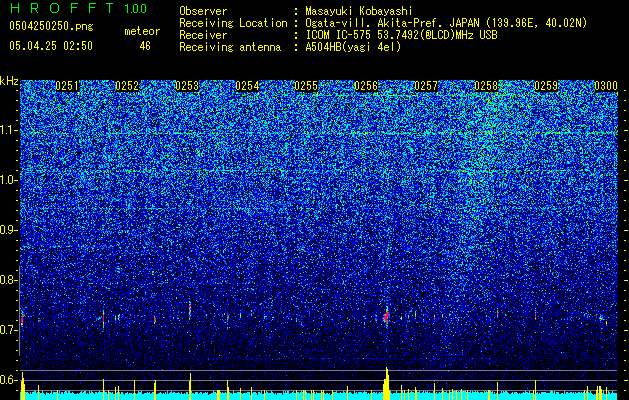The width and height of the screenshot is (629, 400).
Task: Click the observer name Masayuki Kobayashi
Action: coord(359,12)
